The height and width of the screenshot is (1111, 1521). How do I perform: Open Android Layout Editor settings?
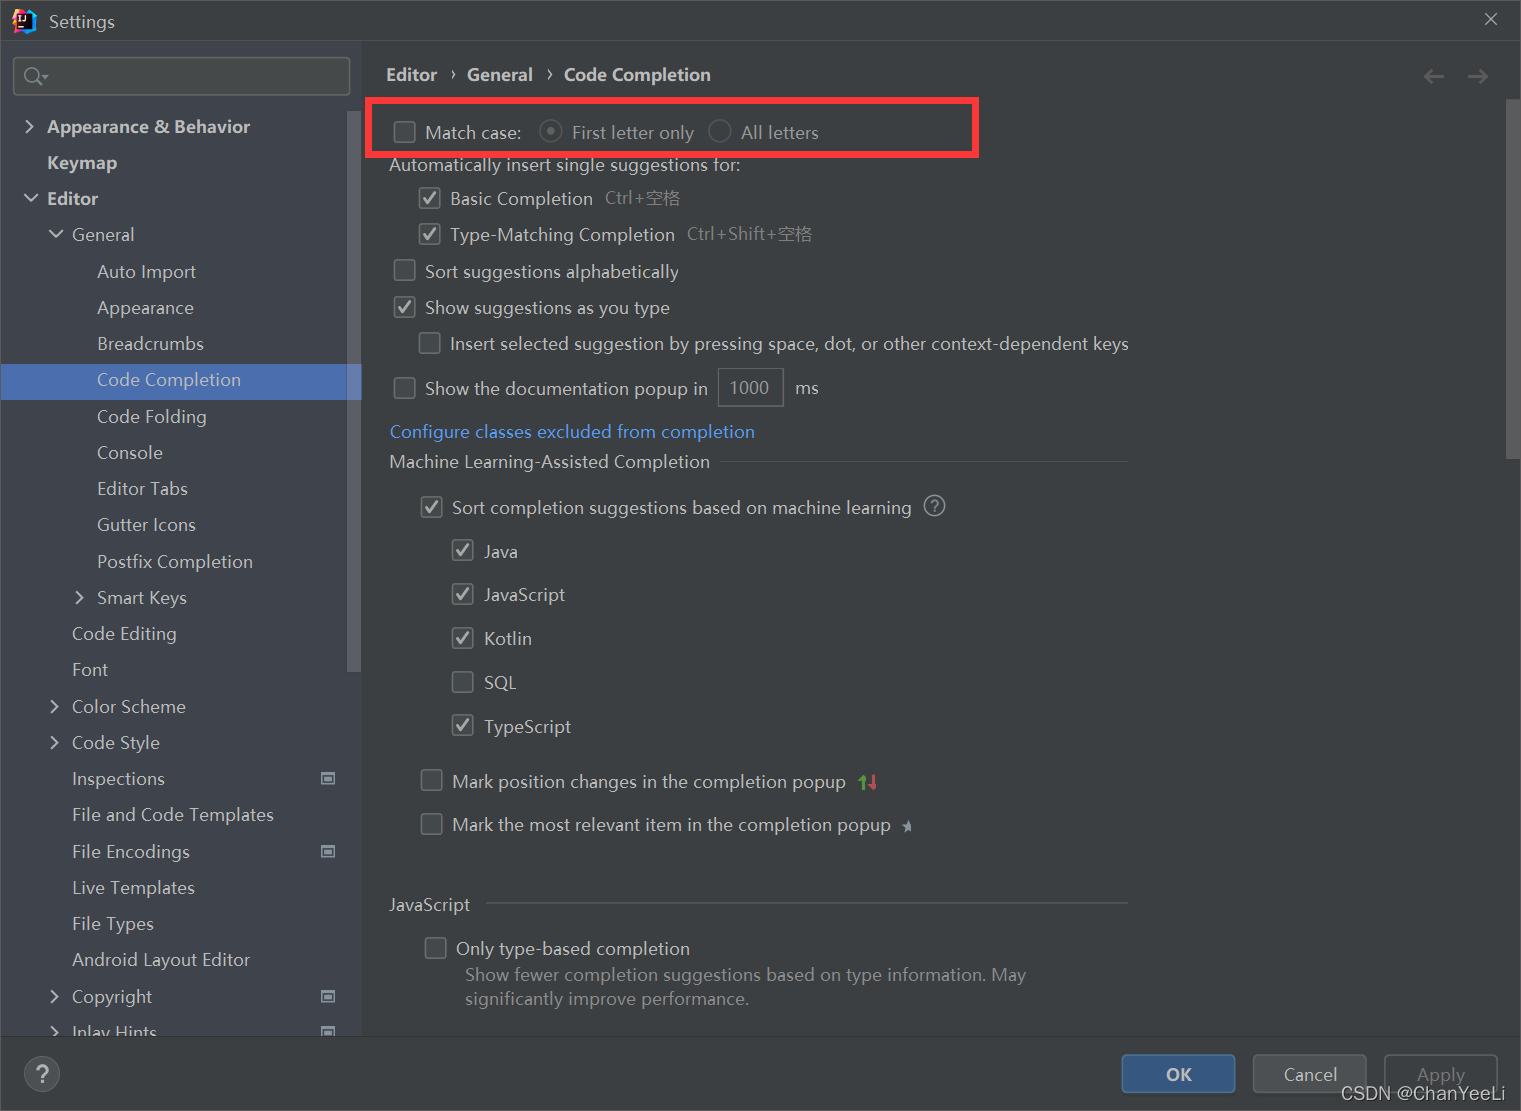(x=161, y=960)
